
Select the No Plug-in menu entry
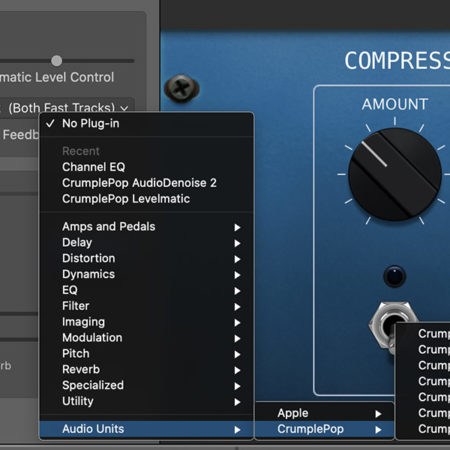pyautogui.click(x=146, y=124)
